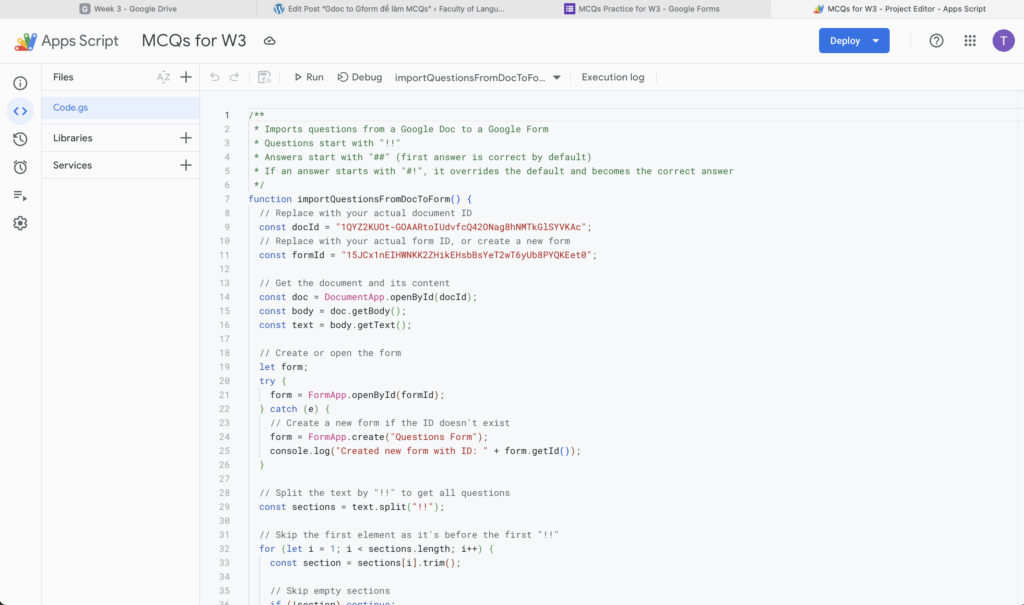Viewport: 1024px width, 605px height.
Task: Open Project Settings gear icon
Action: point(20,223)
